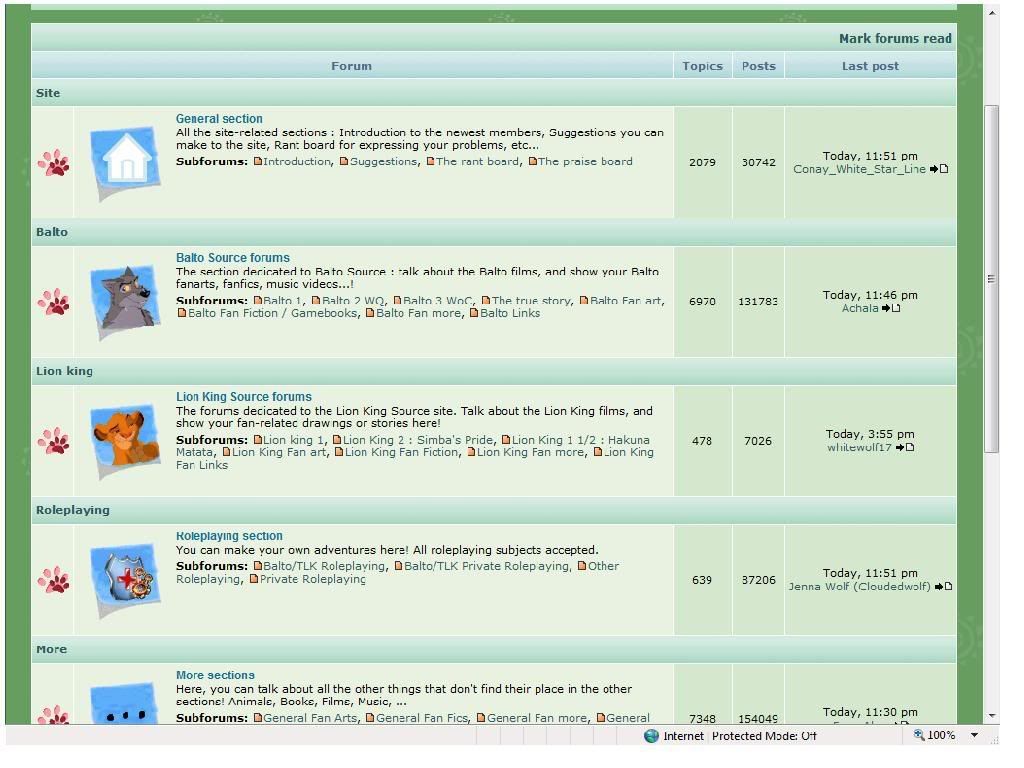Open the General section forum
The image size is (1024, 768).
click(219, 119)
